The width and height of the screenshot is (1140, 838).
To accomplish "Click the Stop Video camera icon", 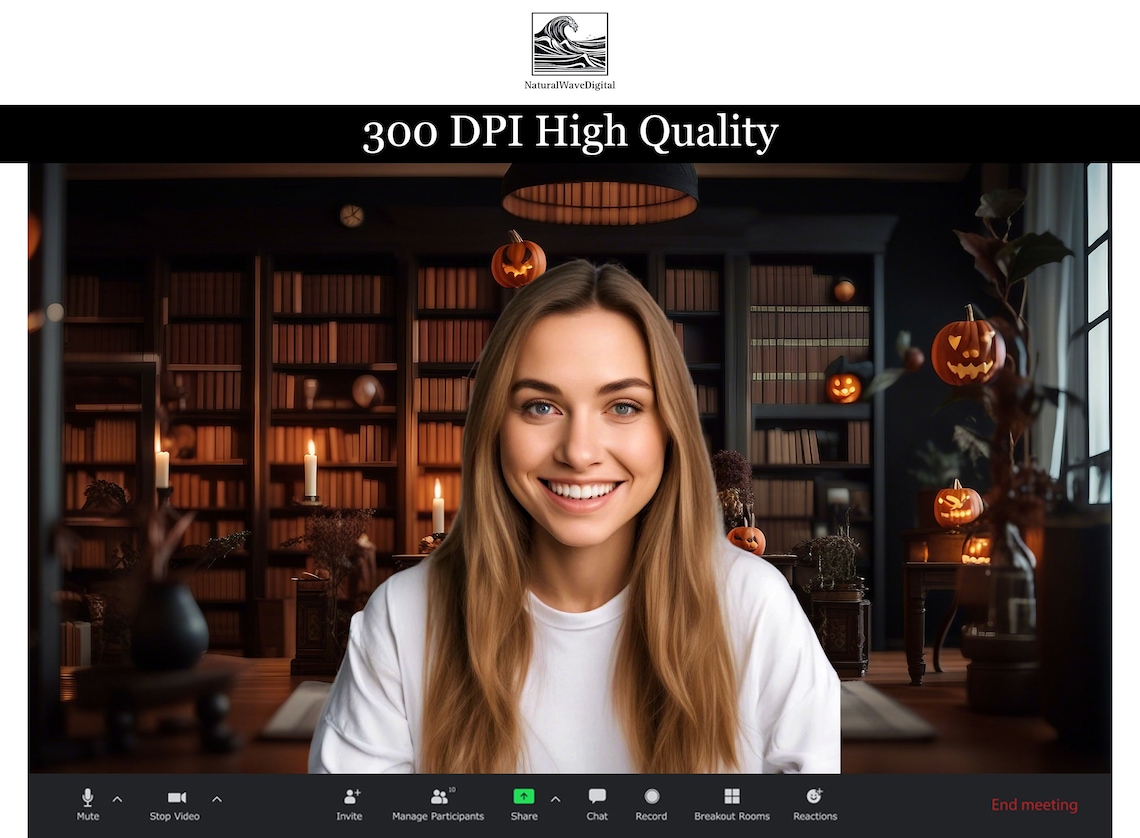I will [177, 797].
